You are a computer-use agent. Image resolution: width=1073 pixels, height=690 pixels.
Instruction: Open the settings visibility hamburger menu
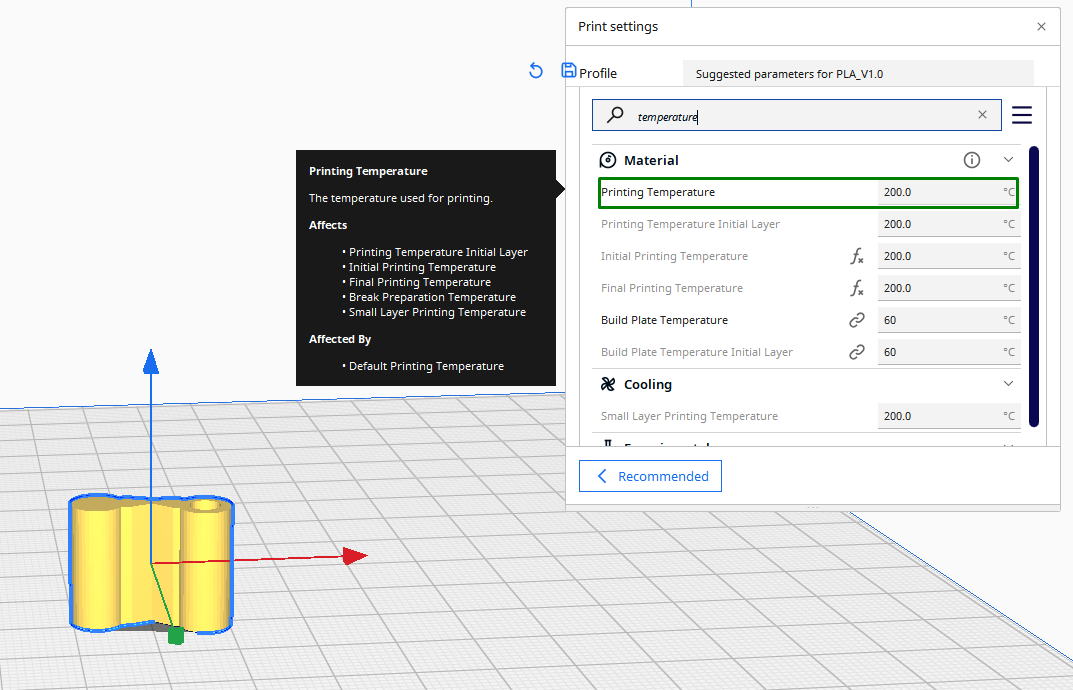[1022, 115]
